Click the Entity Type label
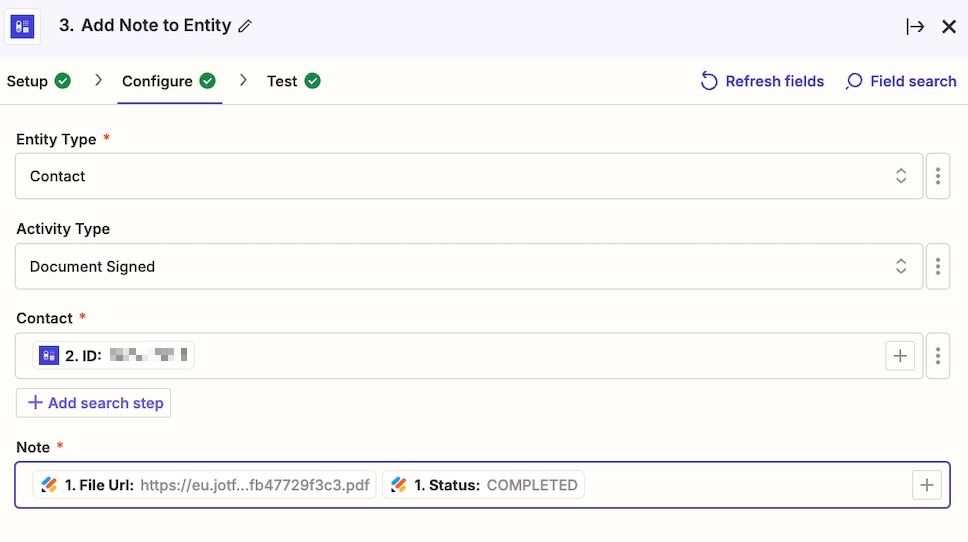Image resolution: width=968 pixels, height=542 pixels. (56, 139)
